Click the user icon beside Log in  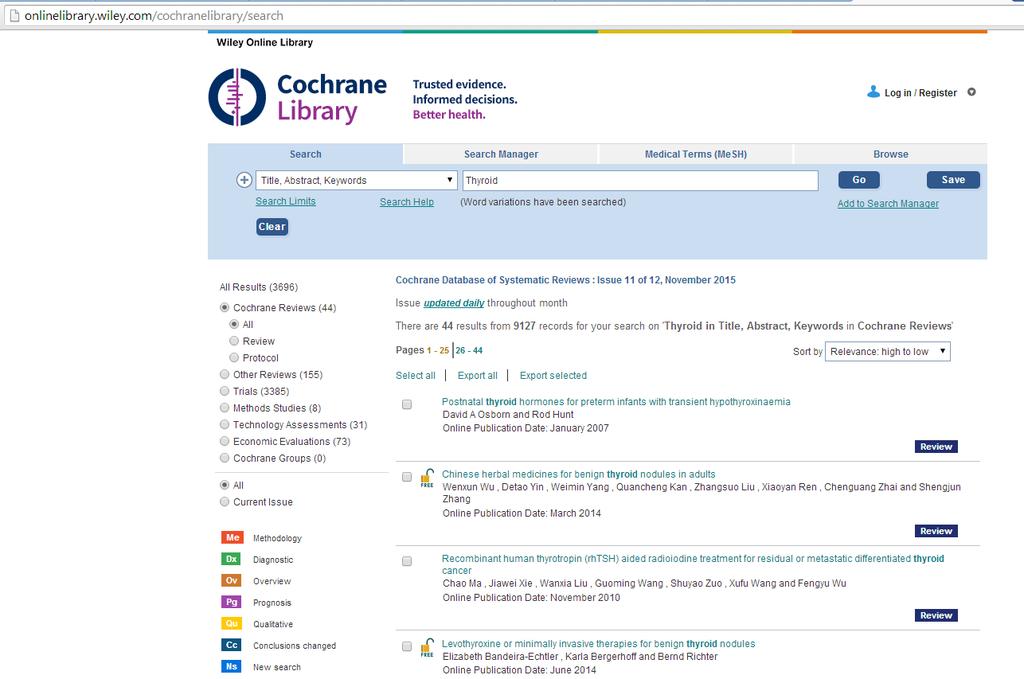coord(873,92)
